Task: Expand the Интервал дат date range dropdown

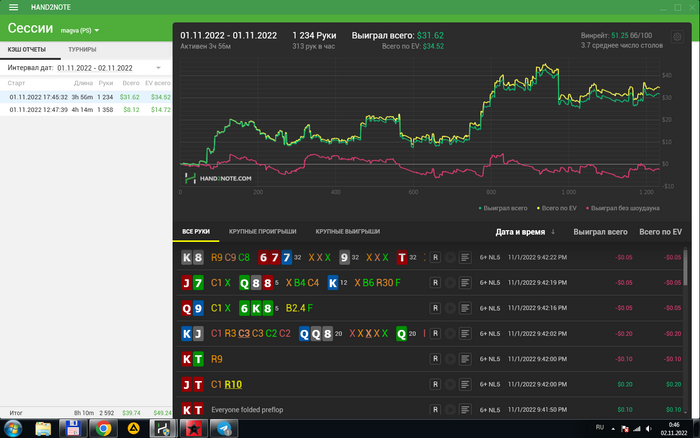Action: 158,68
